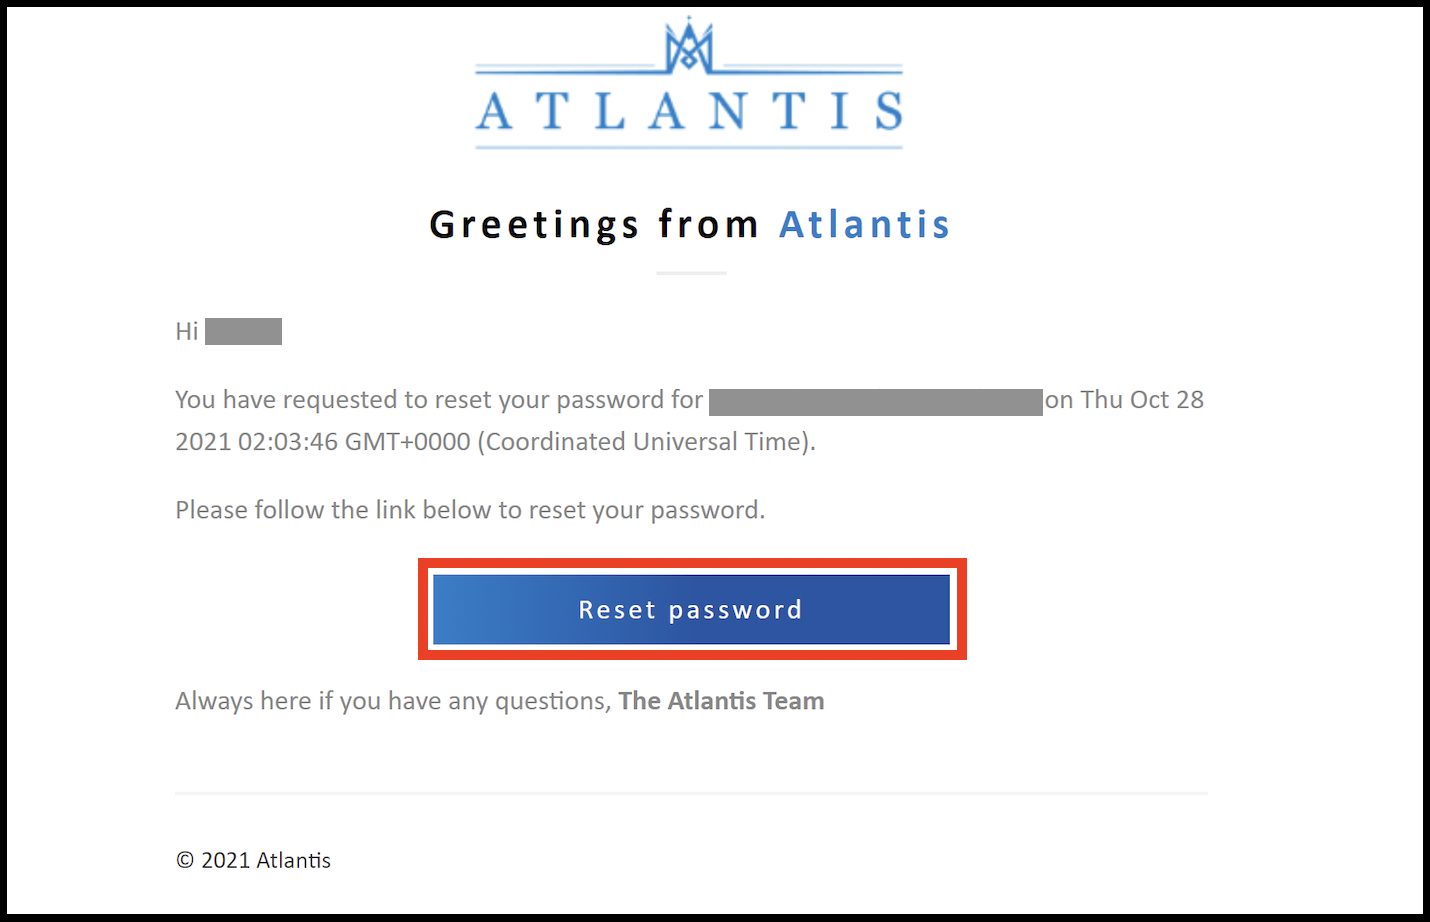Screen dimensions: 1430x922
Task: Click the Please follow the link sentence
Action: click(470, 510)
